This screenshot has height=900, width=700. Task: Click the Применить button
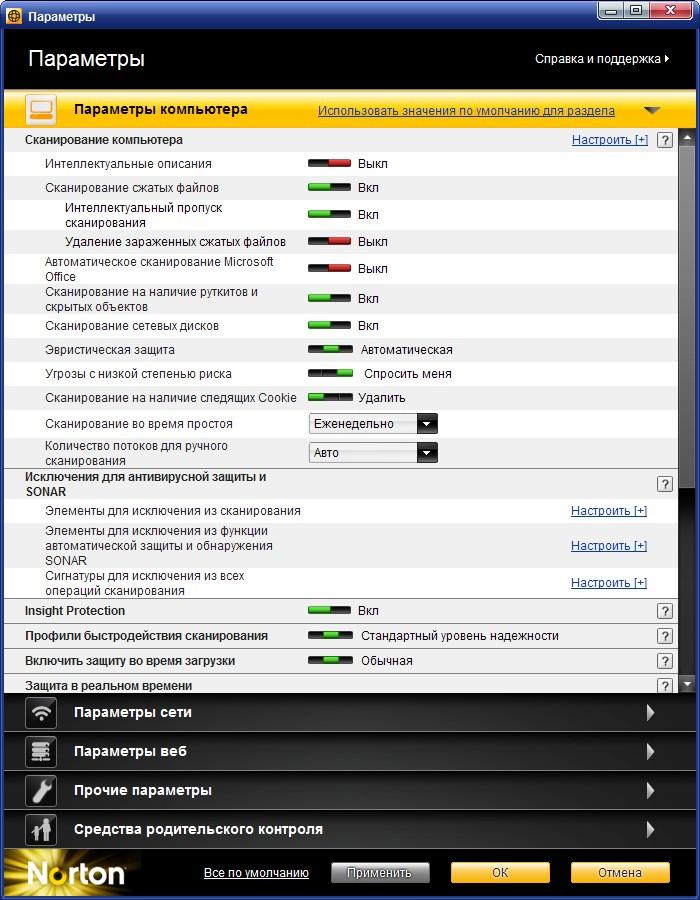click(380, 872)
